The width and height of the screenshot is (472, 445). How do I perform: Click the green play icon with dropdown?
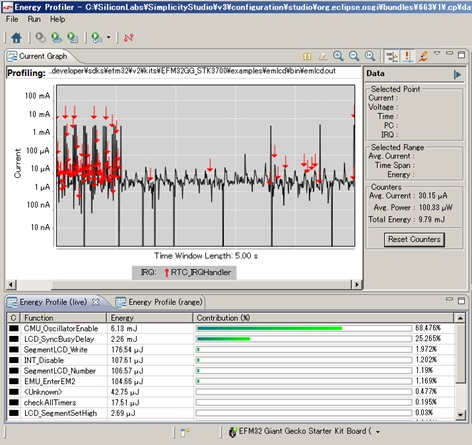97,38
